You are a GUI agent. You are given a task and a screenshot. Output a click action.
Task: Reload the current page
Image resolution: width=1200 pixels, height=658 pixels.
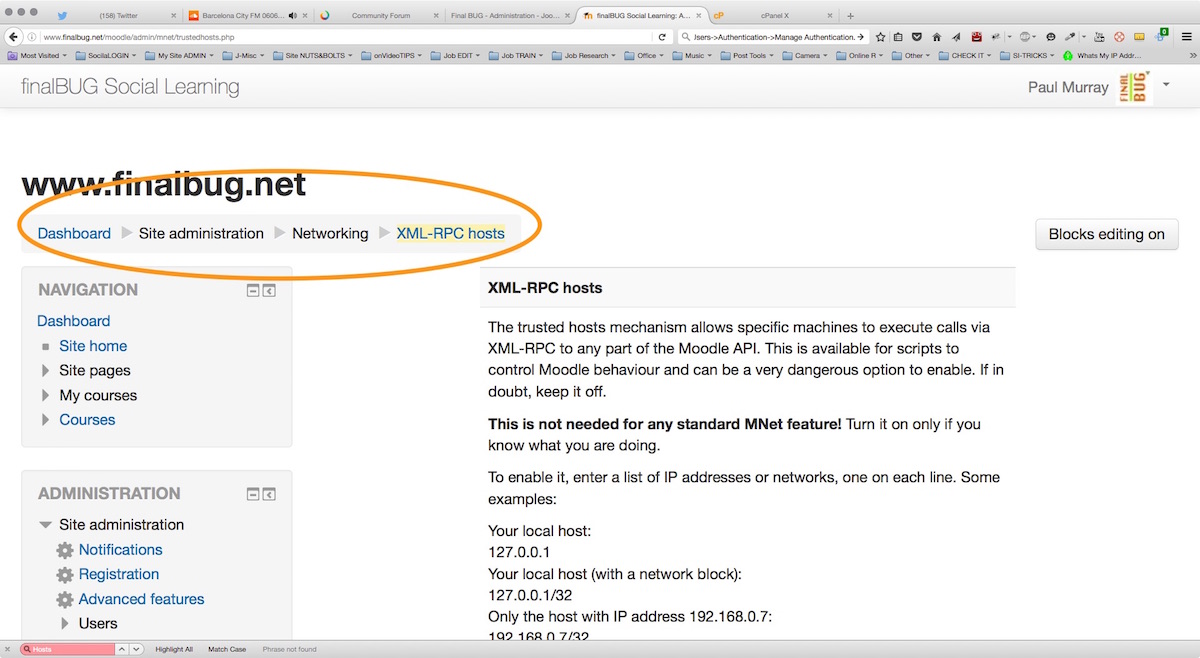pos(662,37)
